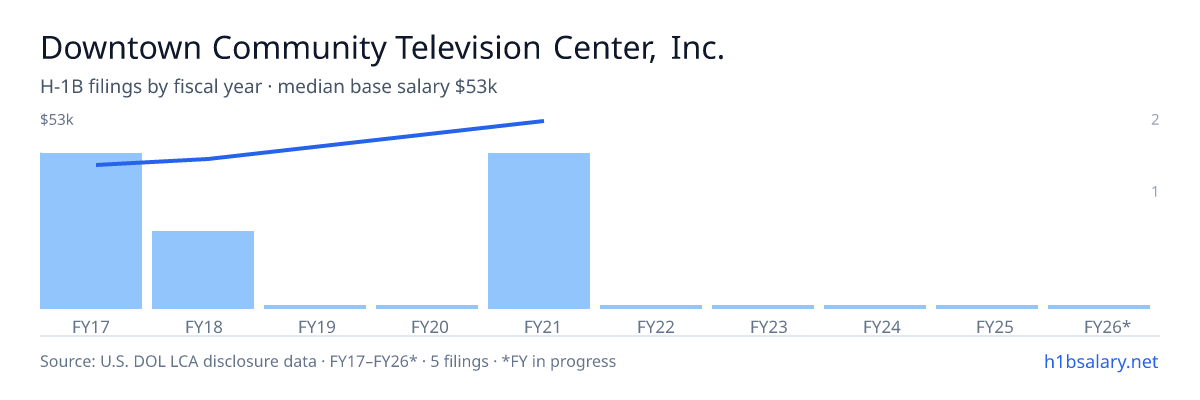Click the FY17 filings bar
The width and height of the screenshot is (1200, 400).
(x=91, y=231)
